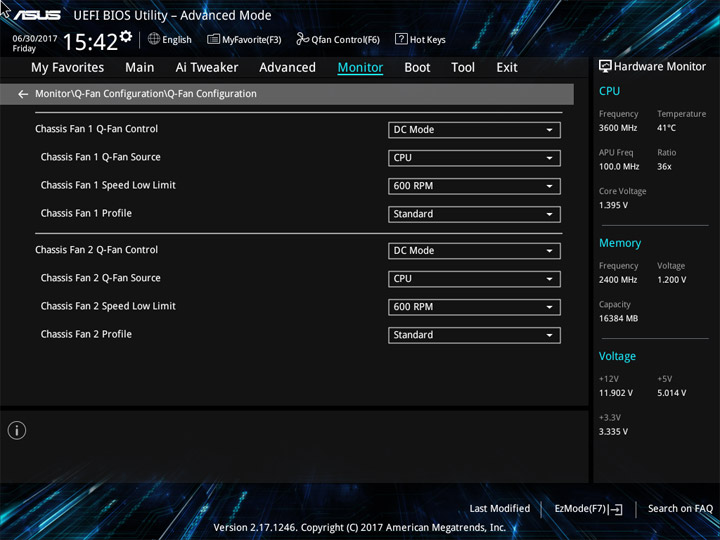
Task: Click the Chassis Fan 1 Speed Low Limit label
Action: 108,185
